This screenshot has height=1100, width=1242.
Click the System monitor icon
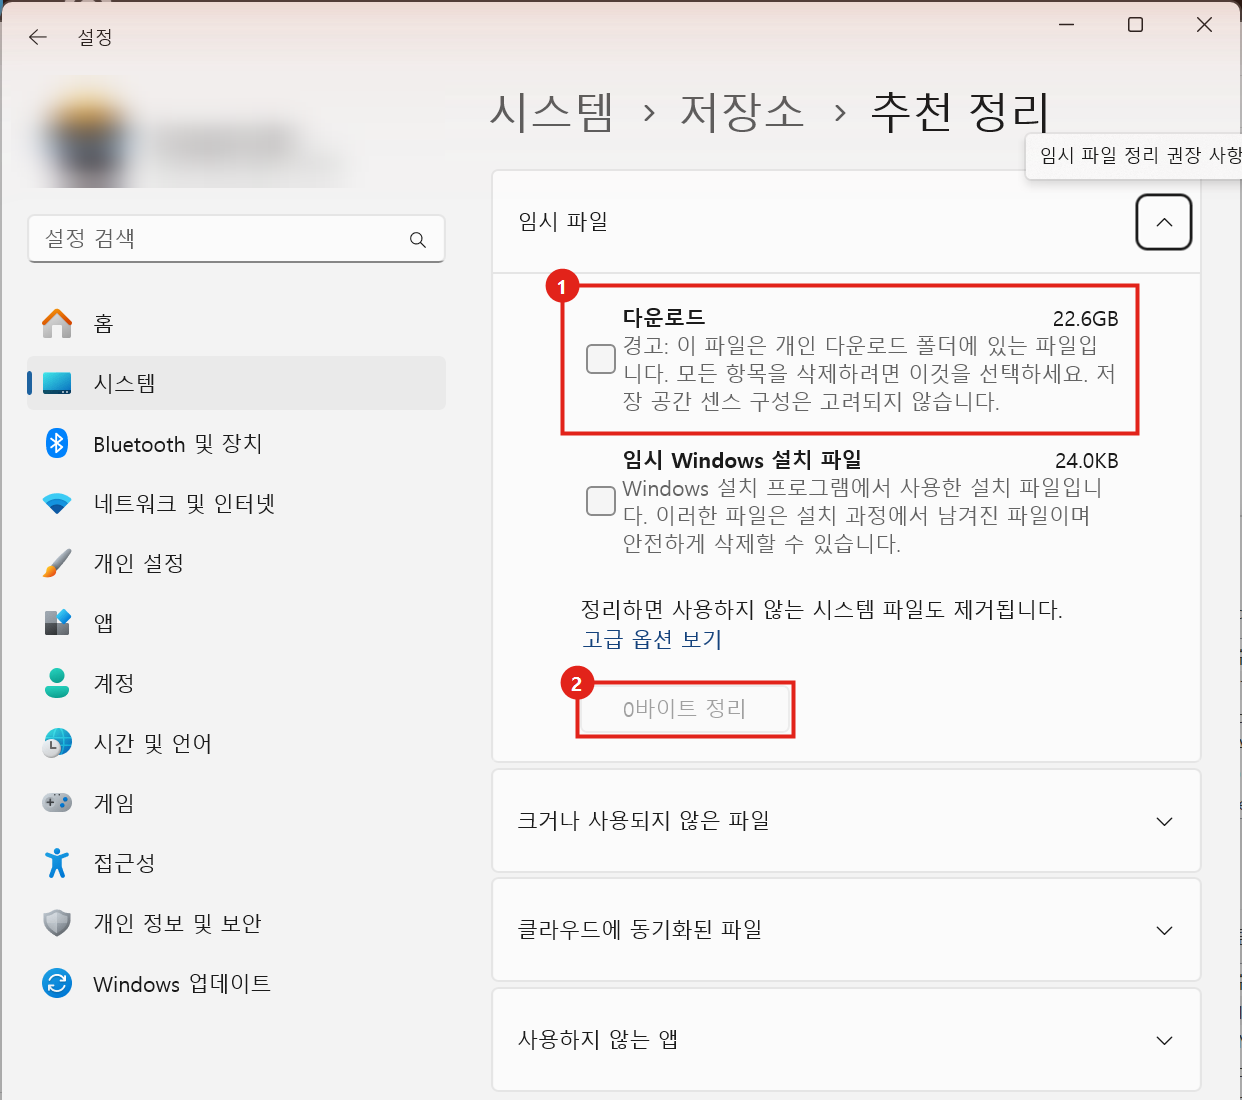pyautogui.click(x=57, y=383)
